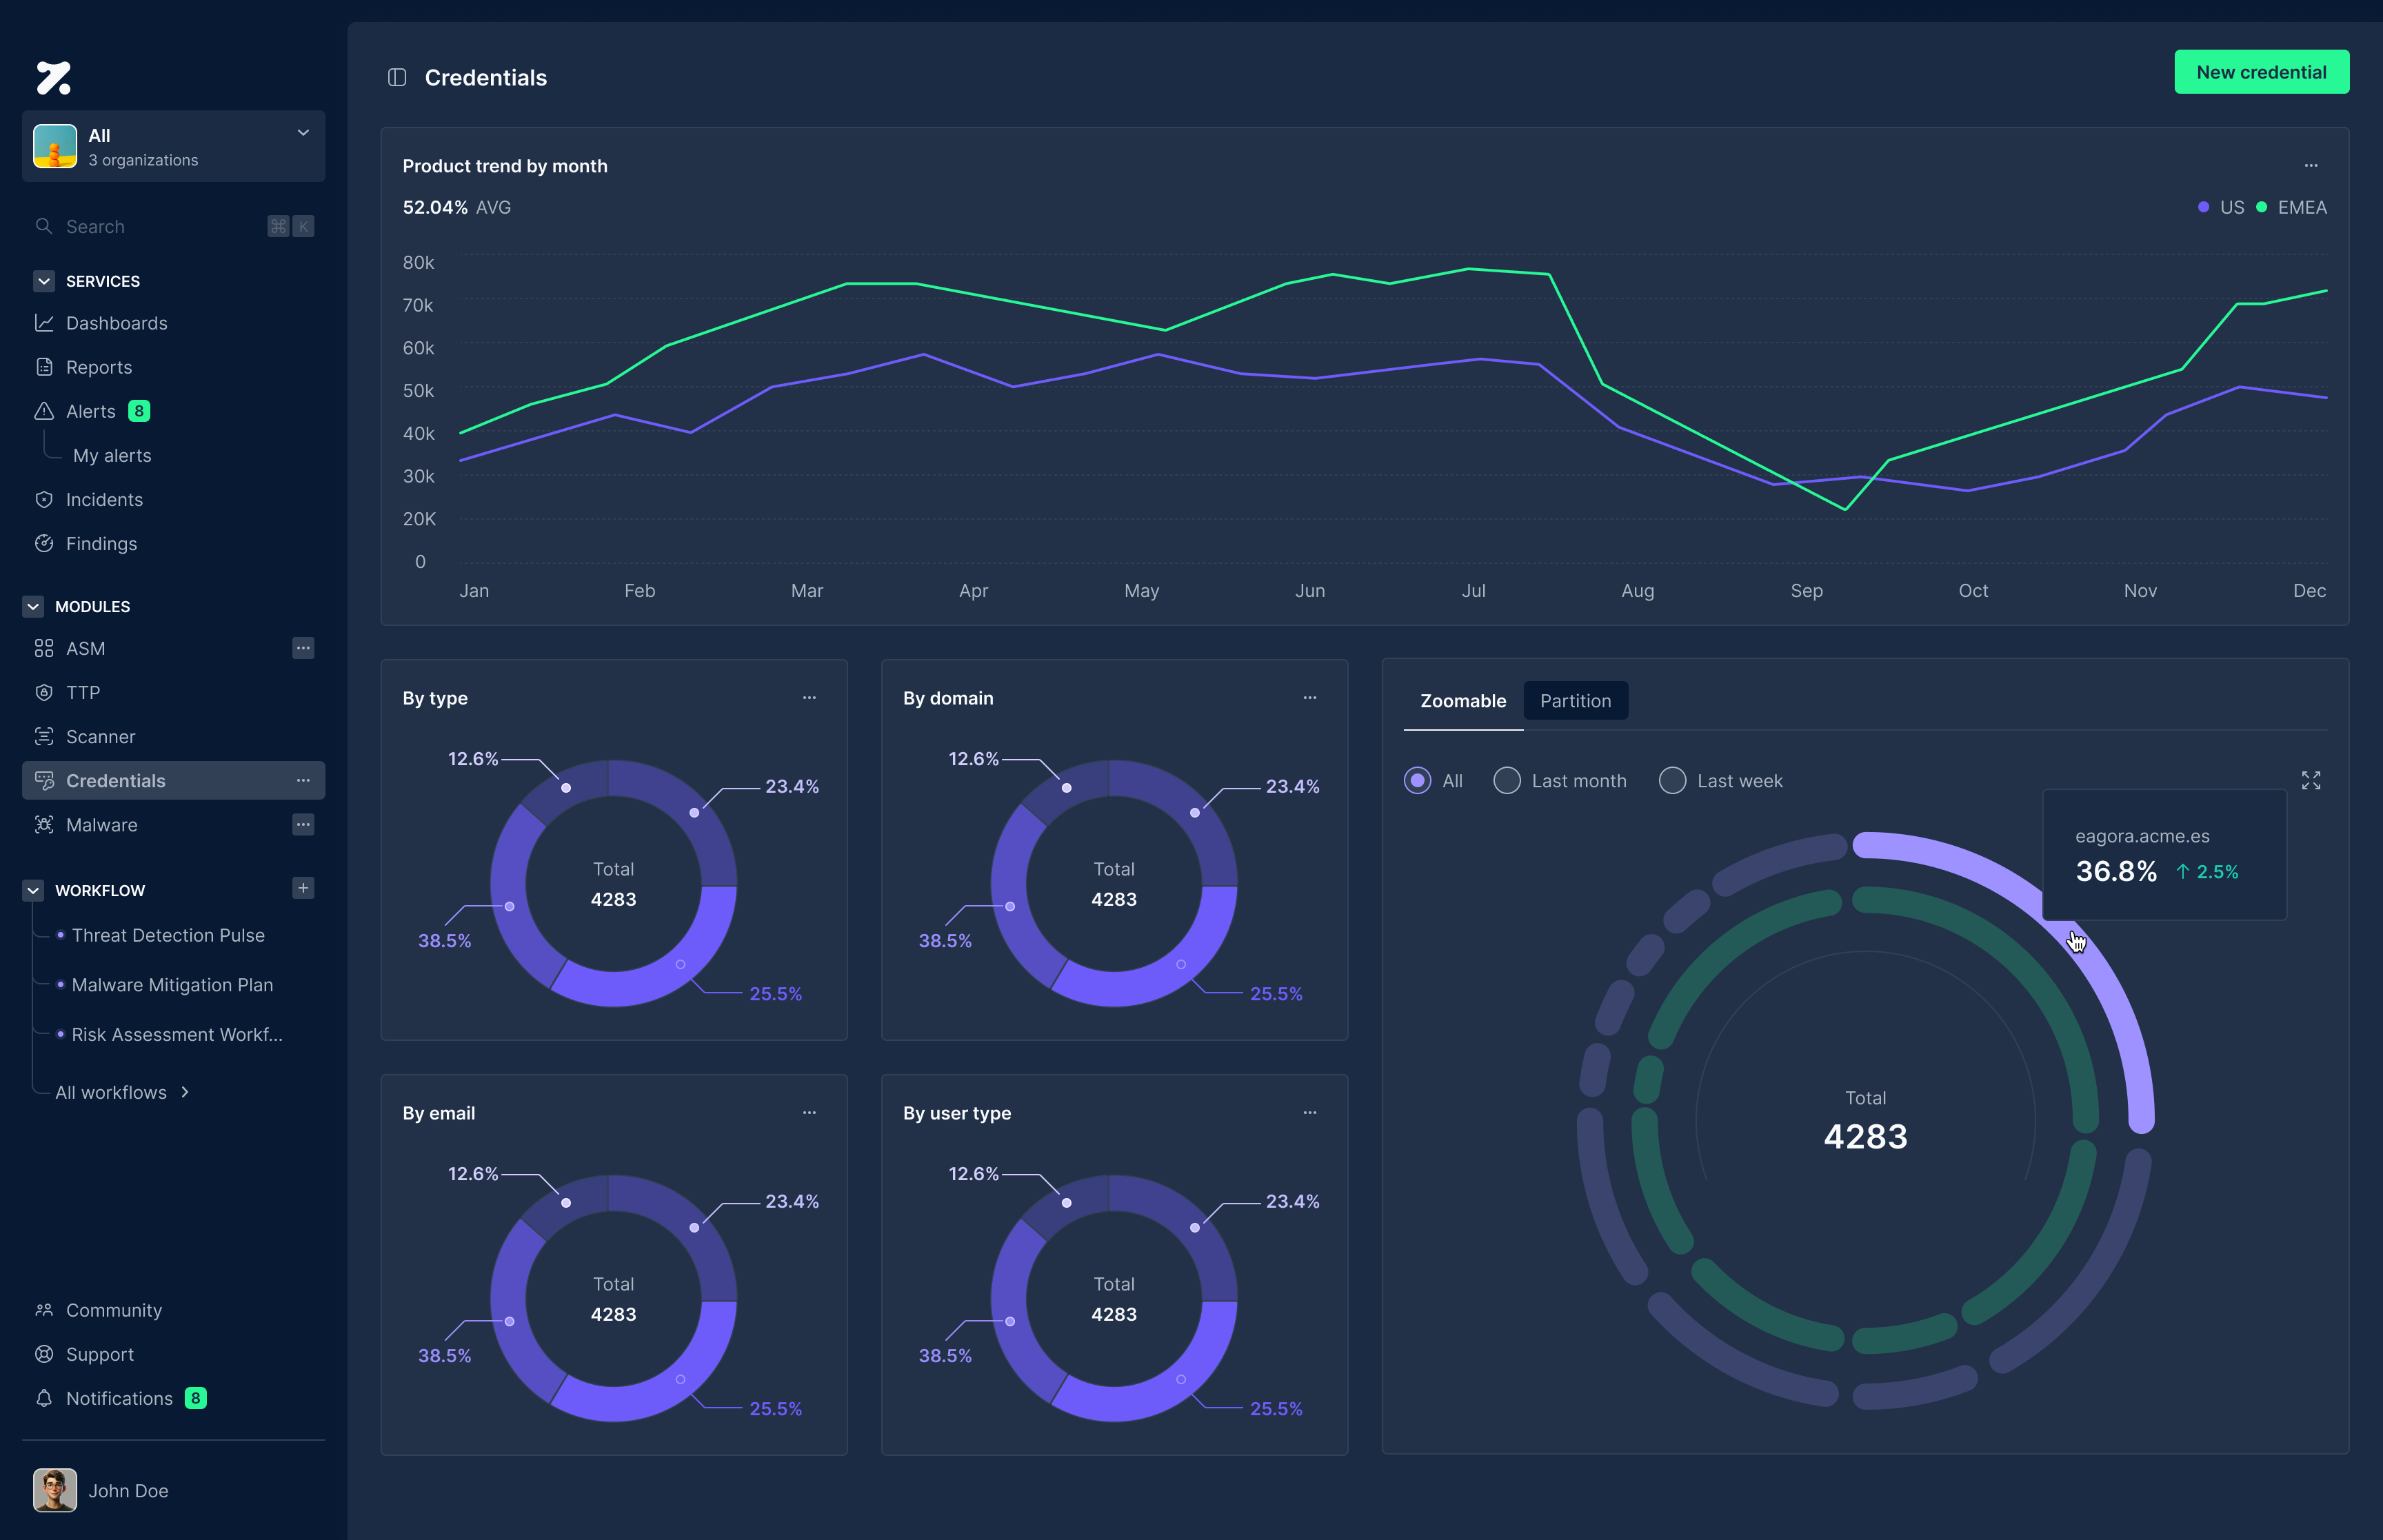The height and width of the screenshot is (1540, 2383).
Task: Click John Doe's avatar thumbnail
Action: (x=54, y=1490)
